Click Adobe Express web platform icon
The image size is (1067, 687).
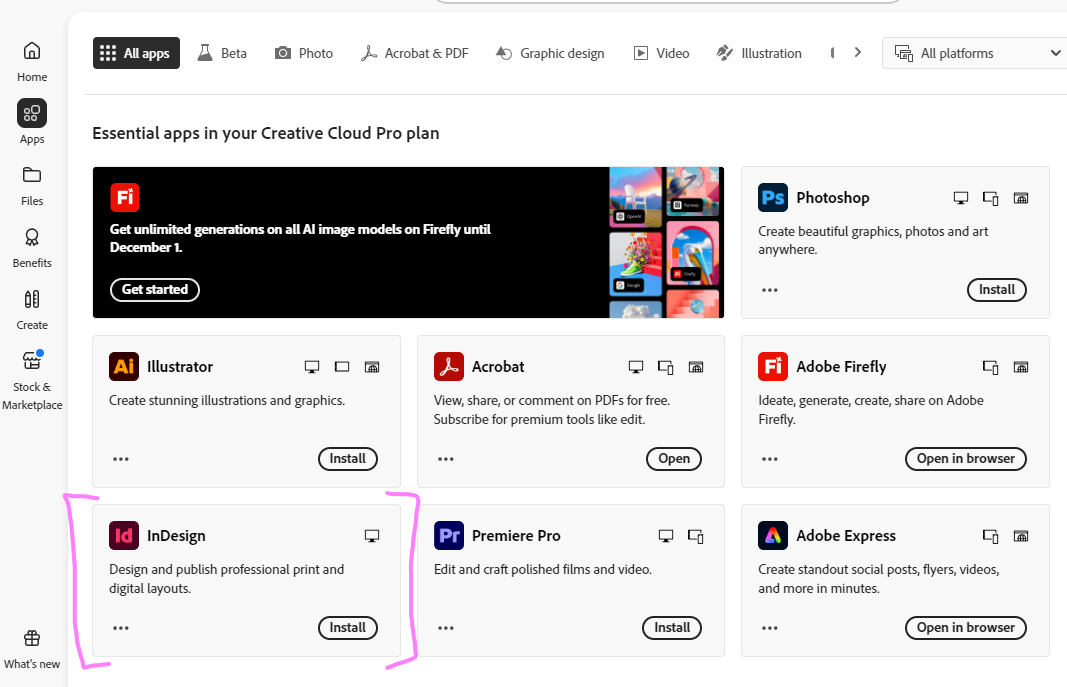(x=1021, y=536)
